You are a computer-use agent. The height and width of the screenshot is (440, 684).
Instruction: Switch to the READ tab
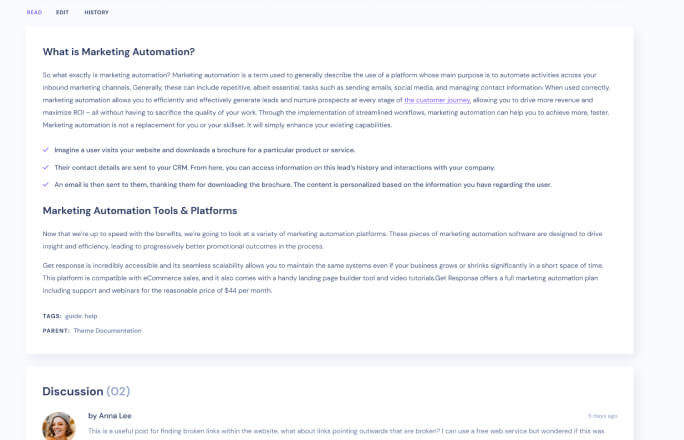pos(34,12)
